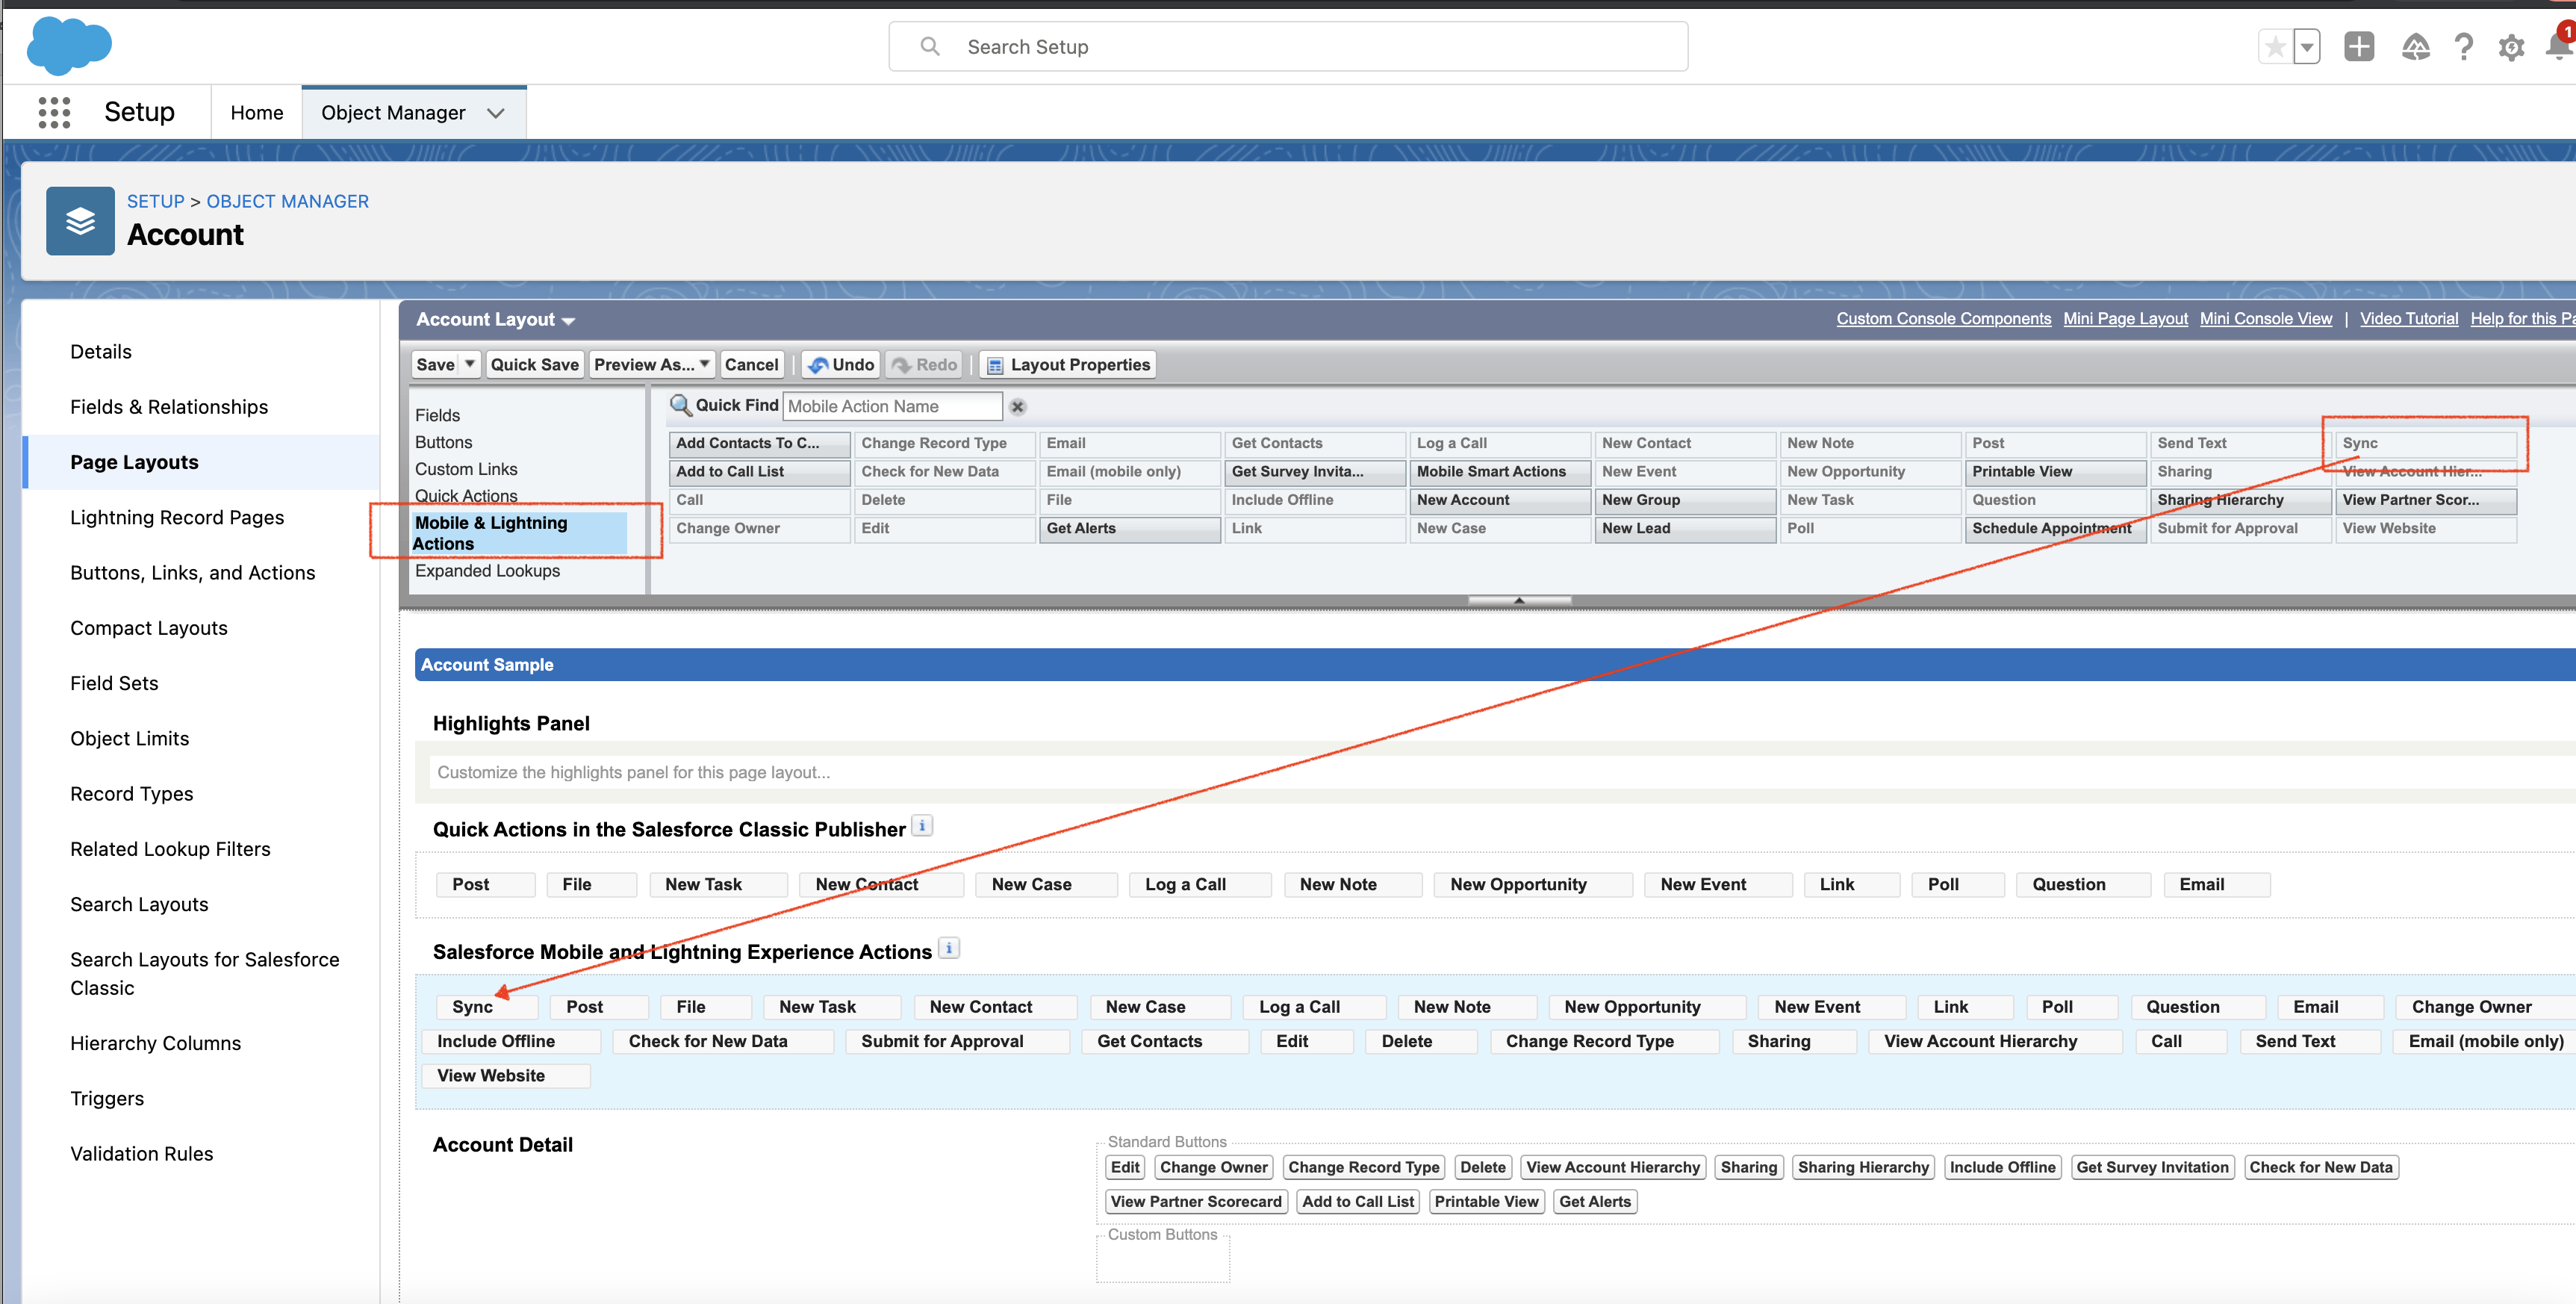Open the Setup gear icon
This screenshot has width=2576, height=1304.
(x=2511, y=46)
